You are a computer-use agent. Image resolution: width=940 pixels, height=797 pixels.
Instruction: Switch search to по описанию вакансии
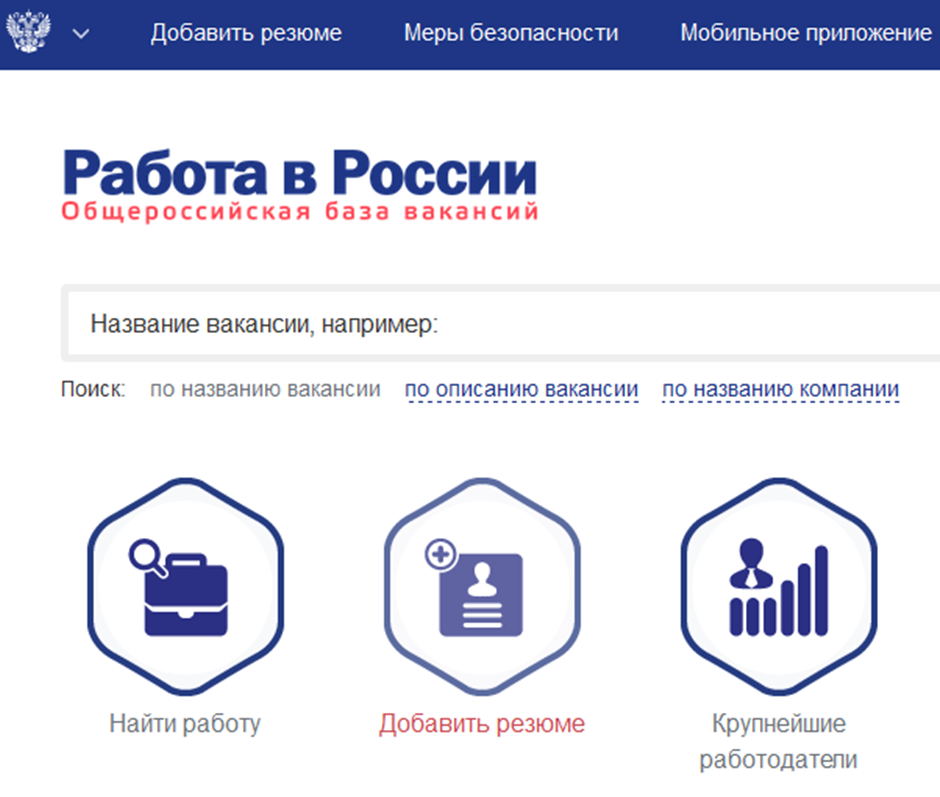point(522,389)
